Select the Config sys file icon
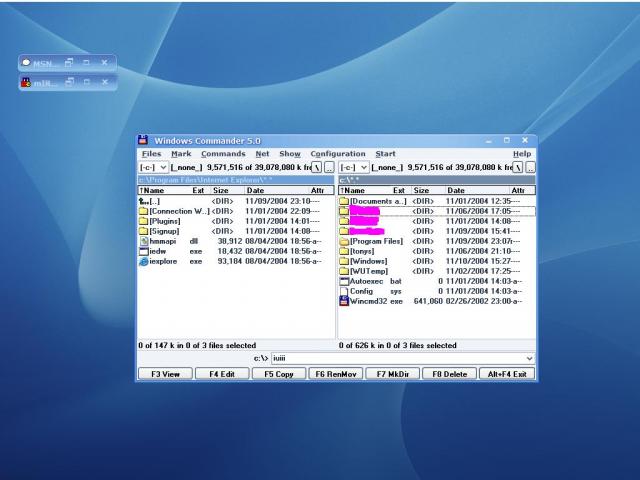 pos(344,291)
